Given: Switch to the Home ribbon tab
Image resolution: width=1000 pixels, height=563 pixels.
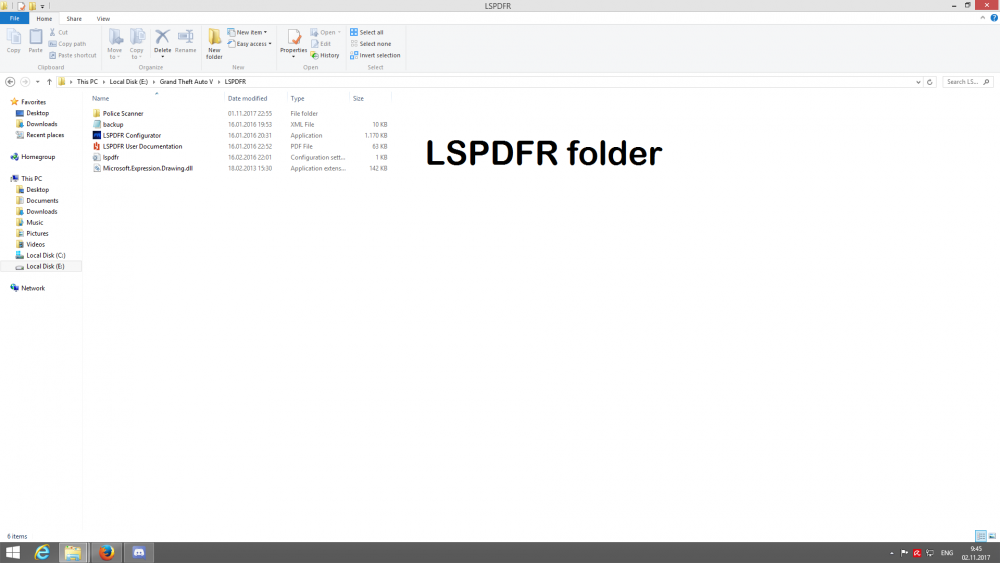Looking at the screenshot, I should pyautogui.click(x=44, y=18).
